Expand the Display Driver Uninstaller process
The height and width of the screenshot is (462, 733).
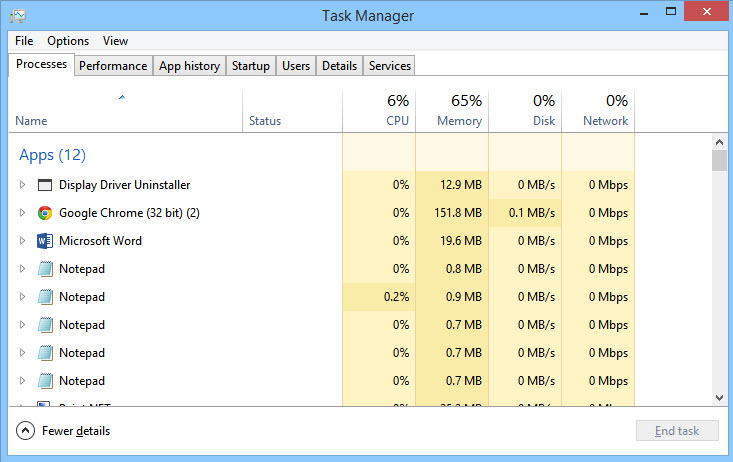[x=22, y=185]
